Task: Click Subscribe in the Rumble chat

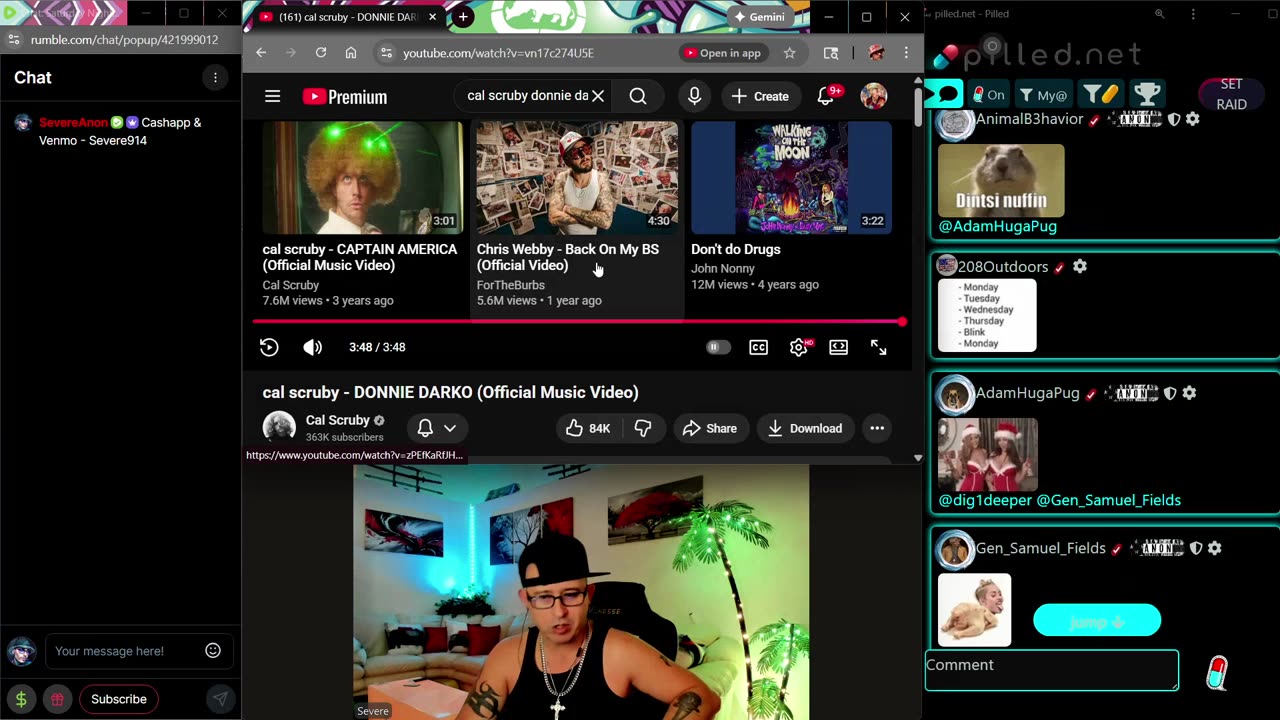Action: [x=119, y=699]
